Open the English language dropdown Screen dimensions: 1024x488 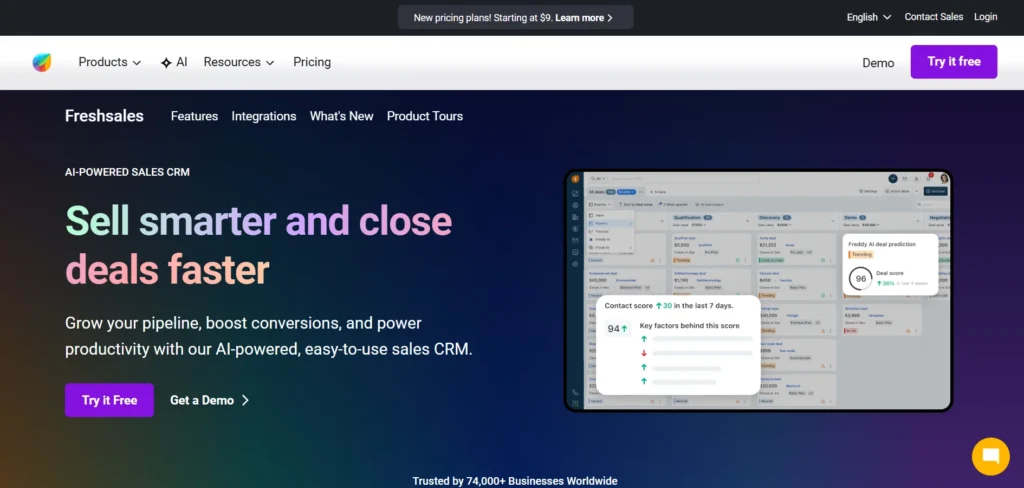coord(869,17)
